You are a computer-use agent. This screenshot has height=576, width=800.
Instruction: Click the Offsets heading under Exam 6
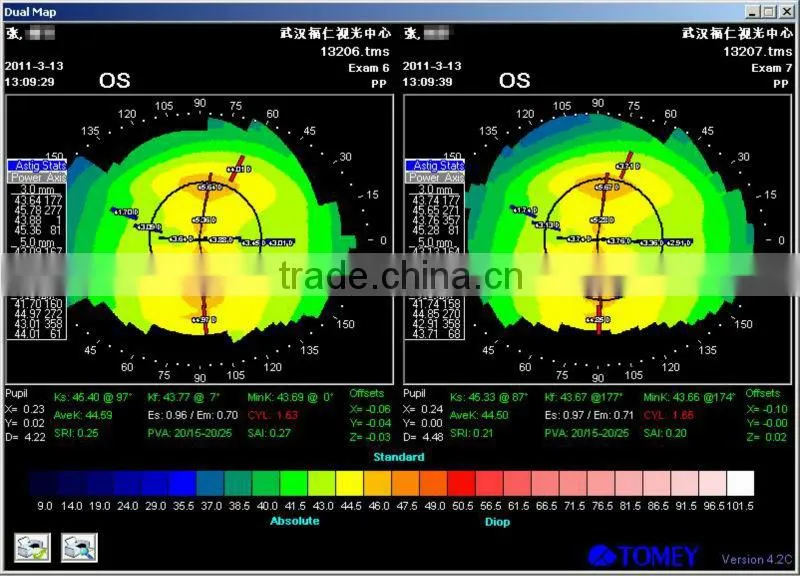(x=367, y=393)
